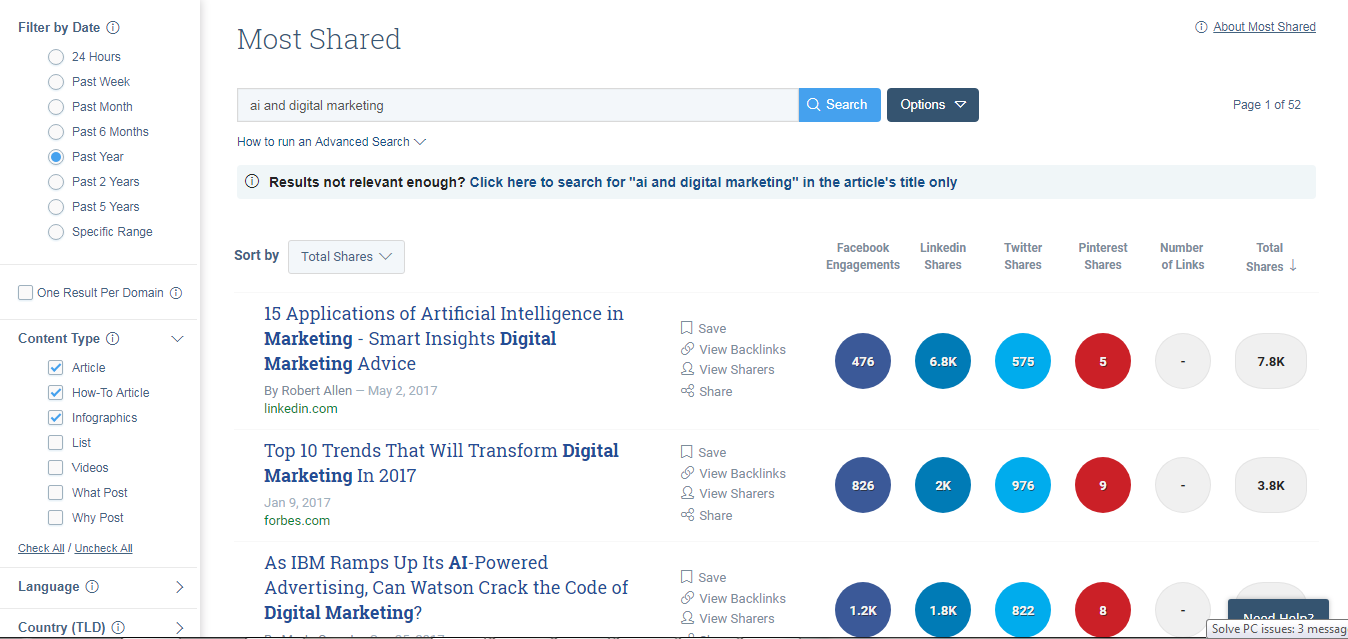Click the View Sharers person icon of first result

687,369
